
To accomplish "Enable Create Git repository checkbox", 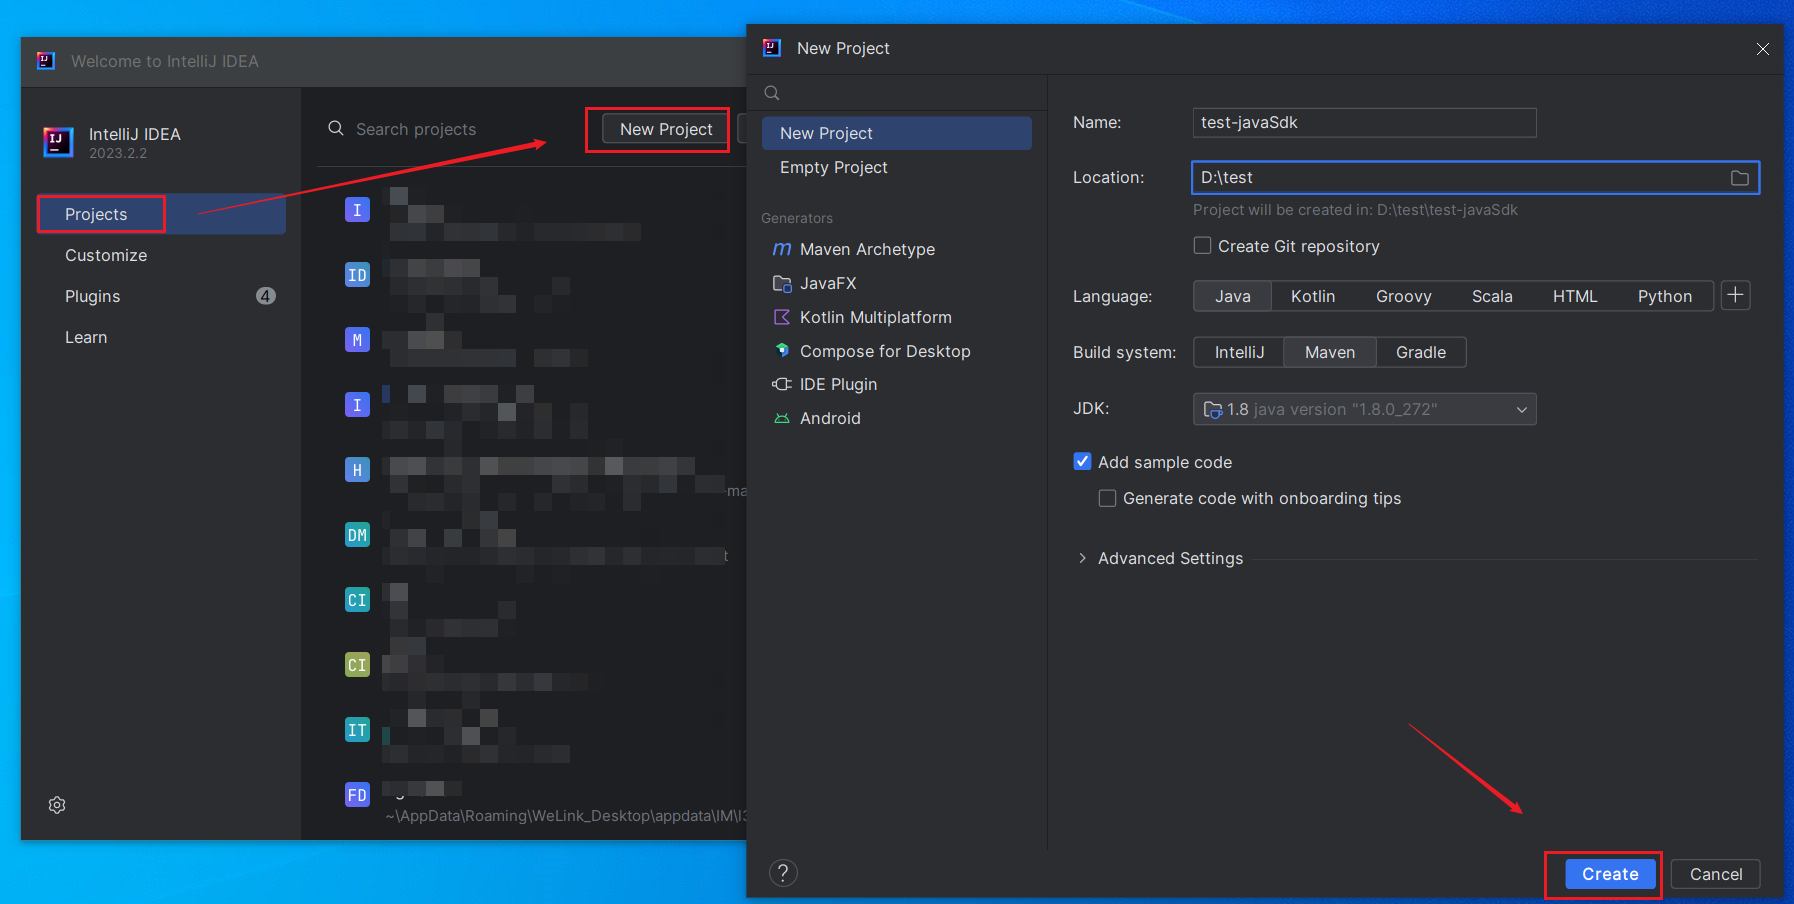I will tap(1202, 245).
